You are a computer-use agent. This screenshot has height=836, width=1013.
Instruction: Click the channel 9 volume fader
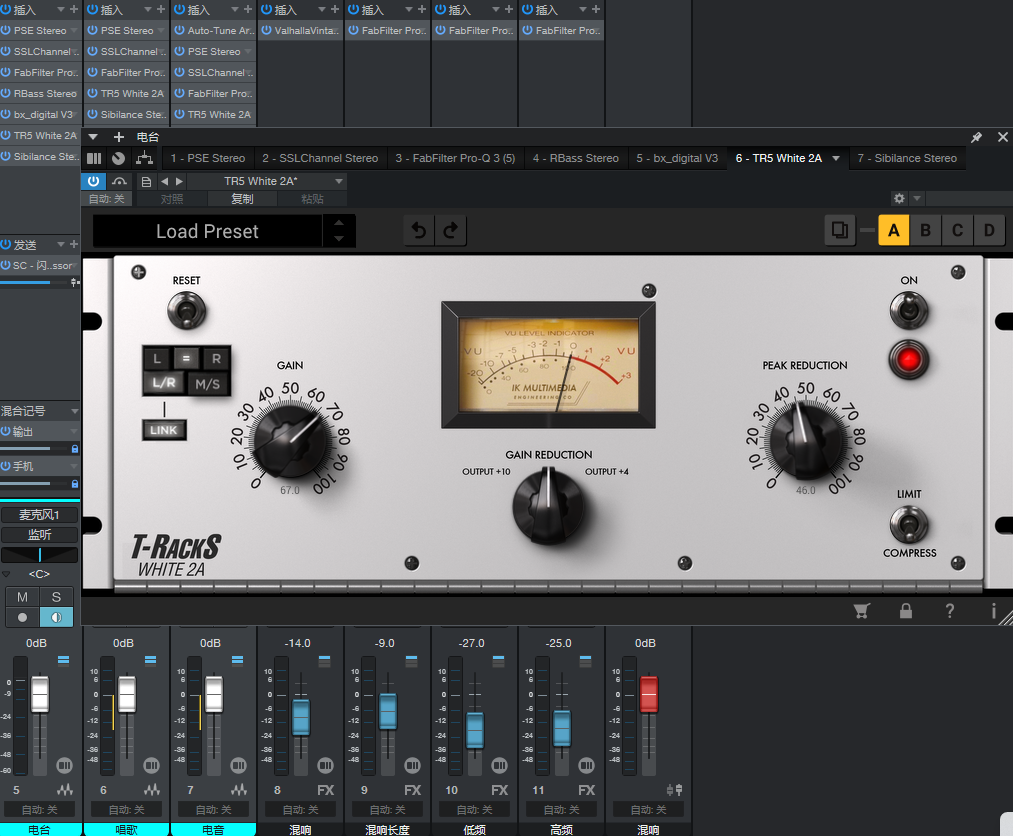coord(388,711)
